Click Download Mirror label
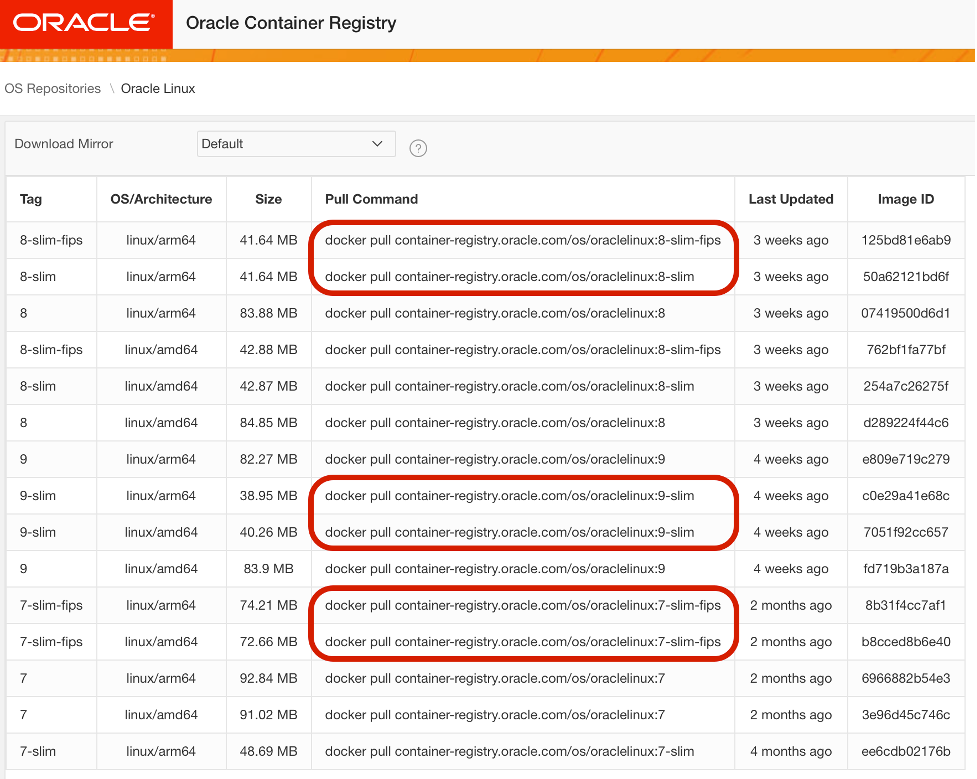Image resolution: width=977 pixels, height=779 pixels. pos(64,144)
